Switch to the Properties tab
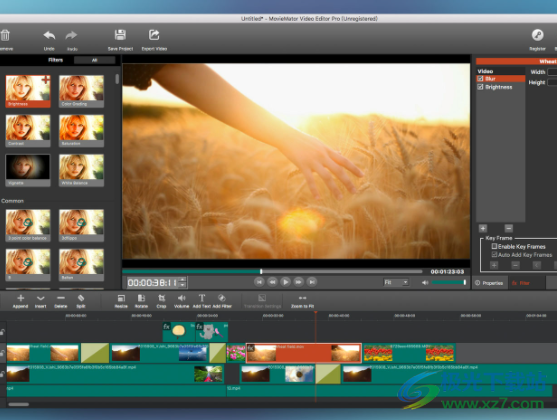The image size is (557, 420). 490,283
